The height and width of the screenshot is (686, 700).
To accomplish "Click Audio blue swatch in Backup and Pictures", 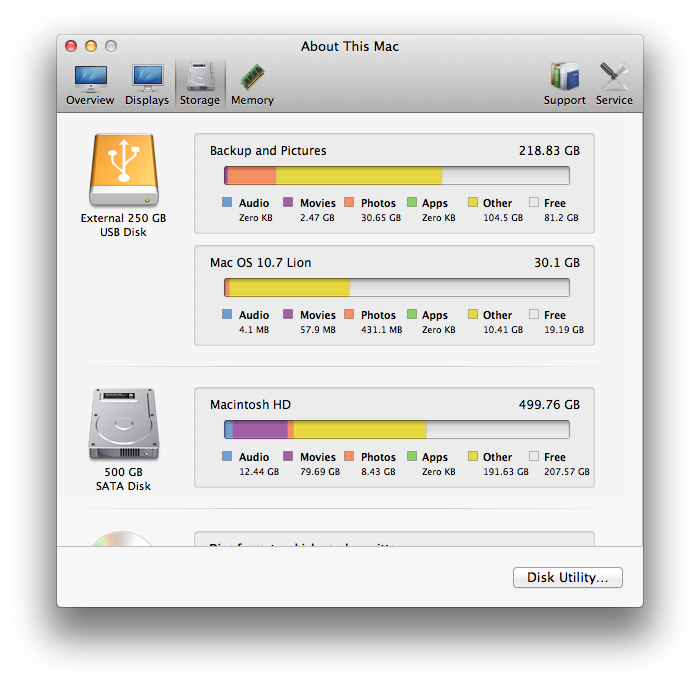I will (x=227, y=202).
